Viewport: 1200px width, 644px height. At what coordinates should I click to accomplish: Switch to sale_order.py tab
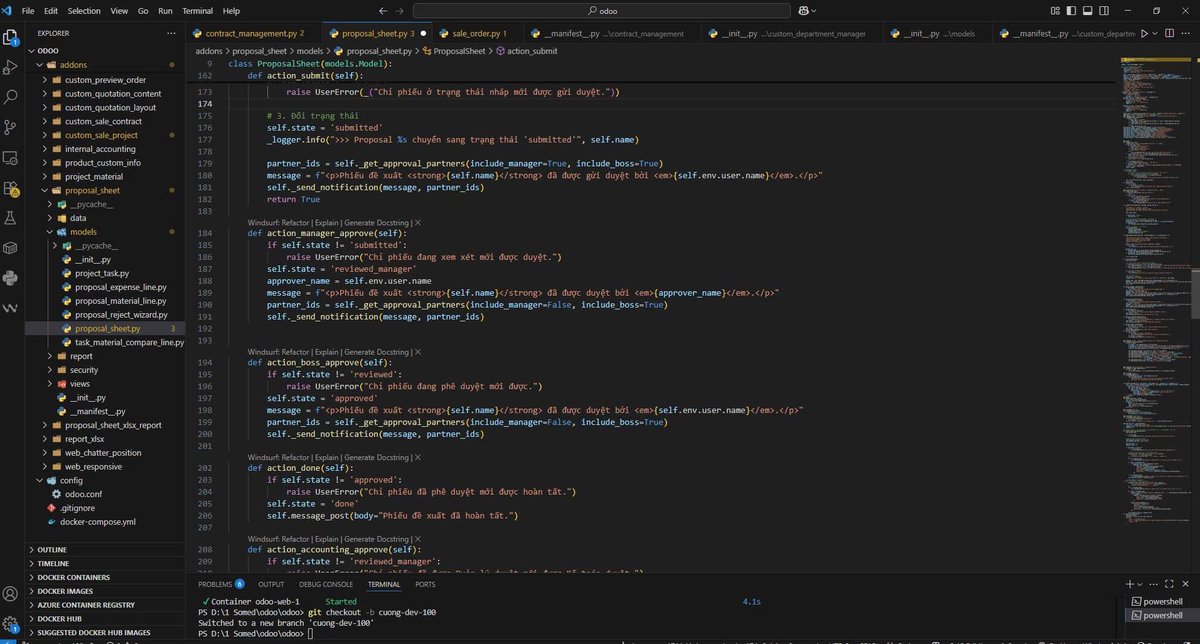coord(479,33)
